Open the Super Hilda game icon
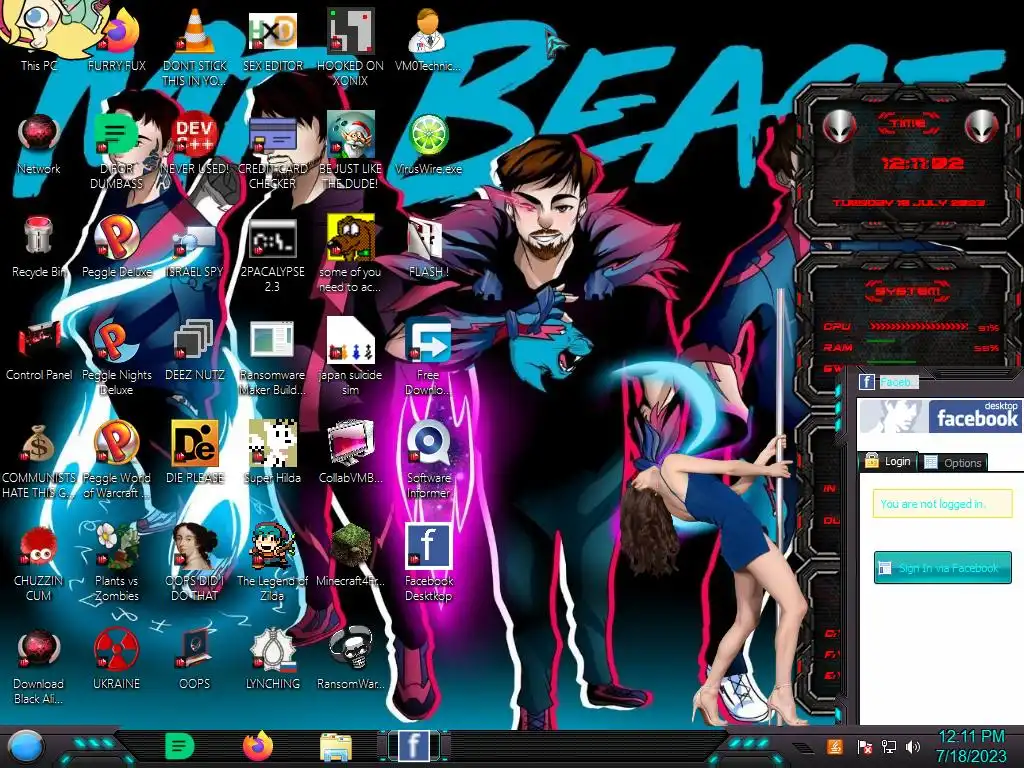 pyautogui.click(x=272, y=451)
